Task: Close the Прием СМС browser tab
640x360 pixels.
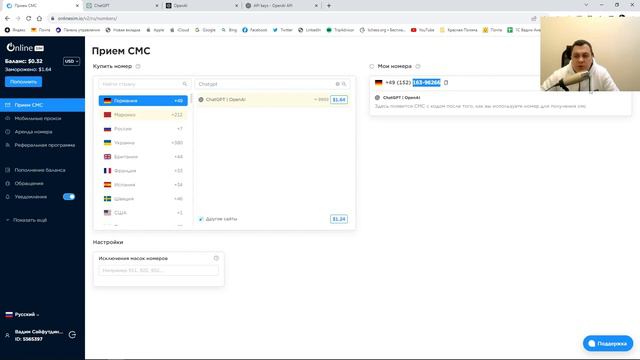Action: tap(78, 6)
